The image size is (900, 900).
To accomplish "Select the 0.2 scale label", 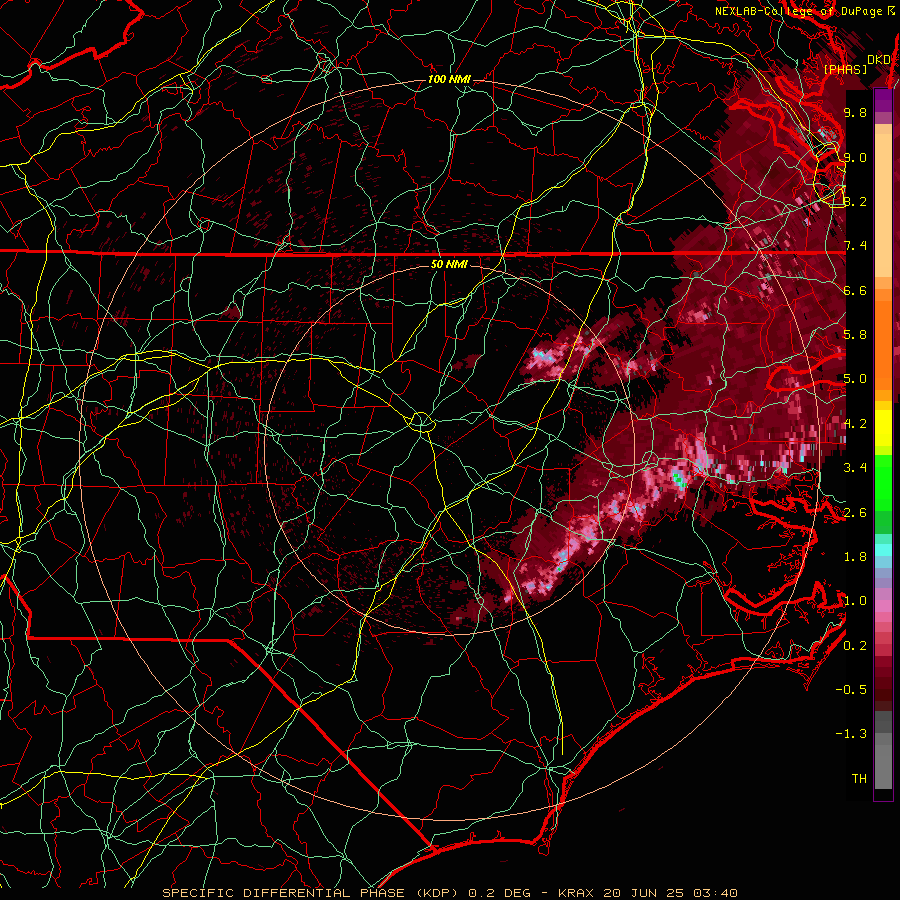I will click(855, 646).
